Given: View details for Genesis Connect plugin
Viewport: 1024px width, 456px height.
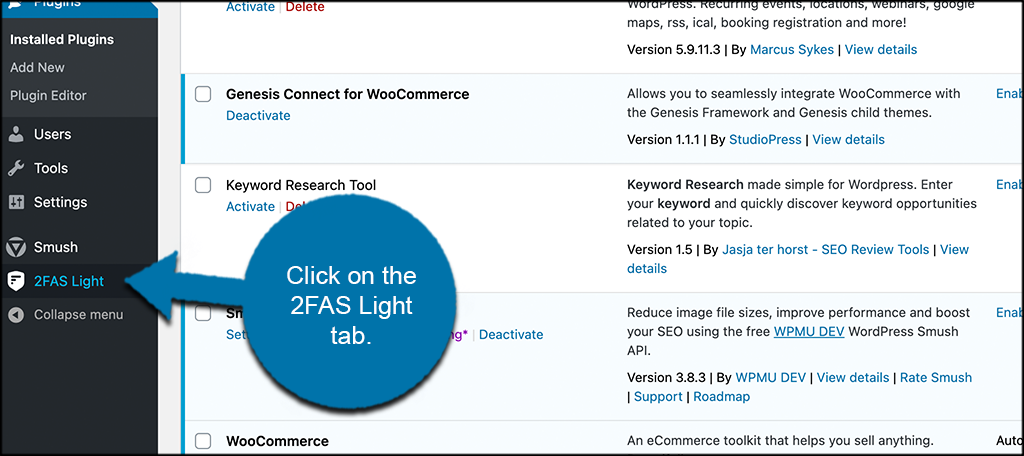Looking at the screenshot, I should pyautogui.click(x=848, y=140).
